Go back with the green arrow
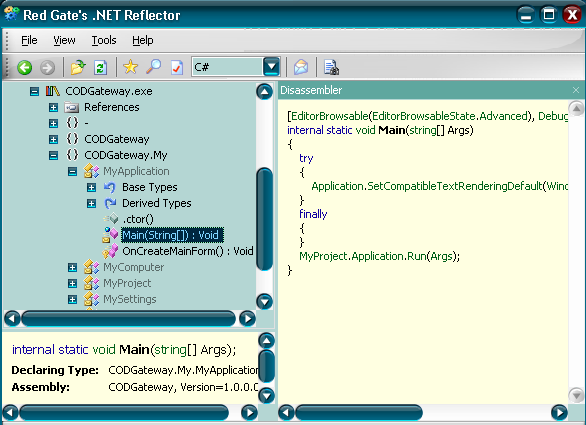The height and width of the screenshot is (425, 586). [x=25, y=68]
